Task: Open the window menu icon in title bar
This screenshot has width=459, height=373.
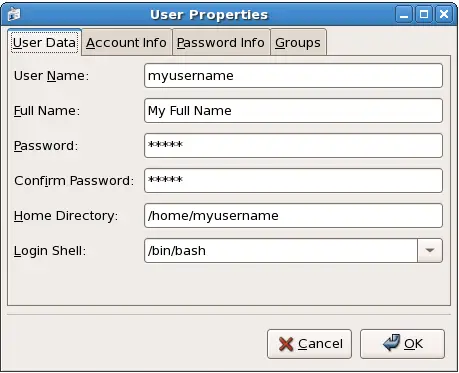Action: [x=14, y=14]
